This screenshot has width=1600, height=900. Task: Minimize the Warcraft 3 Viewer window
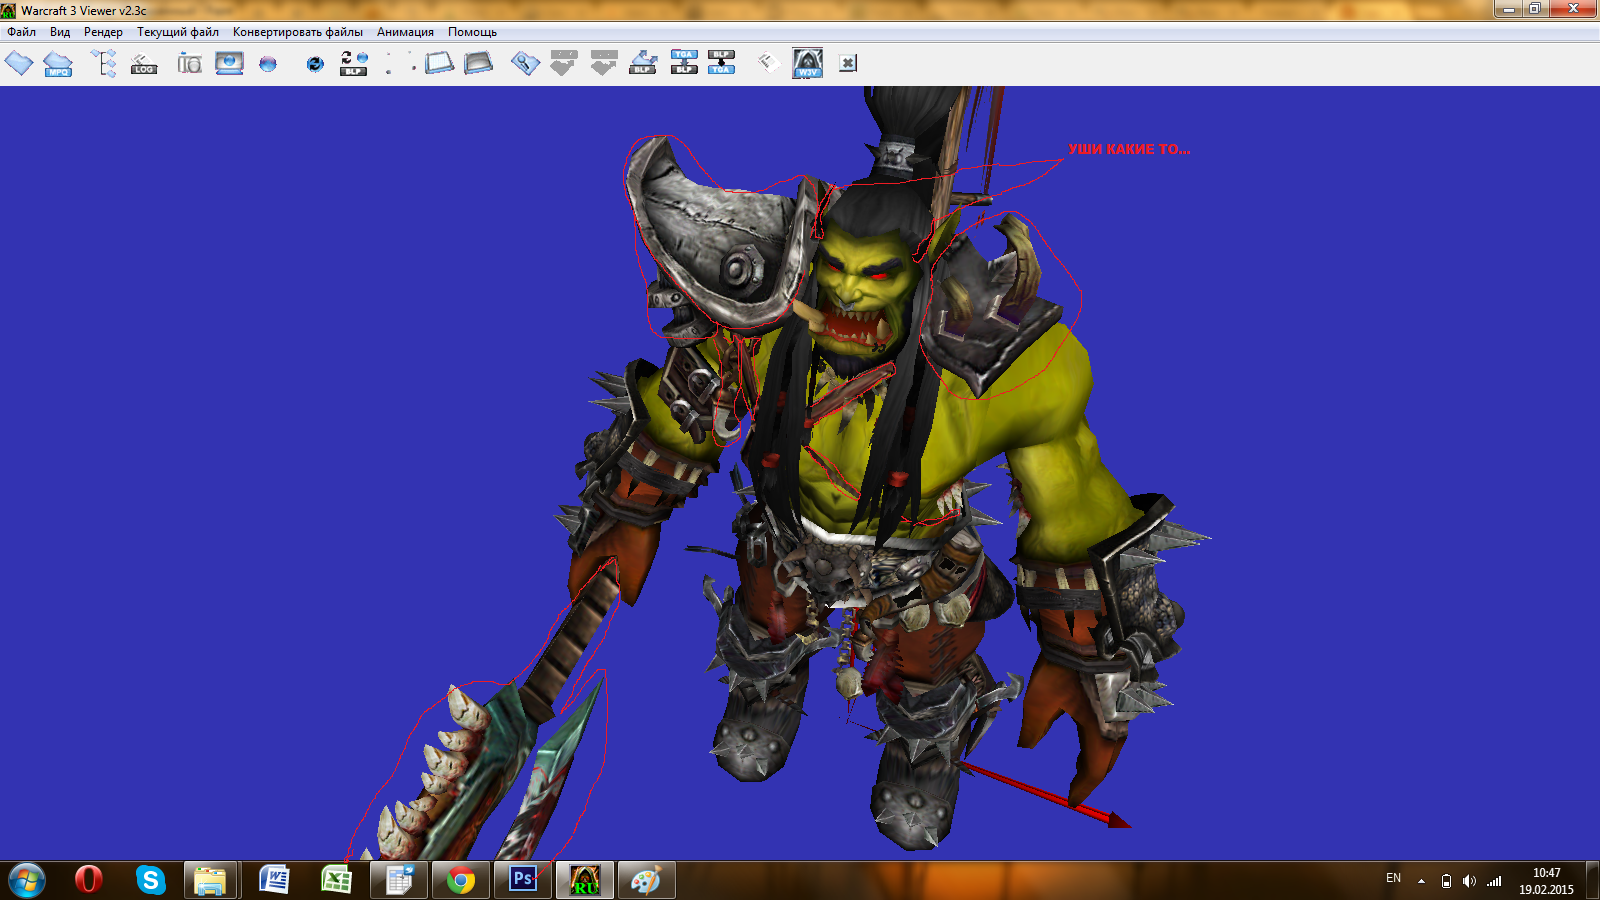pos(1510,9)
